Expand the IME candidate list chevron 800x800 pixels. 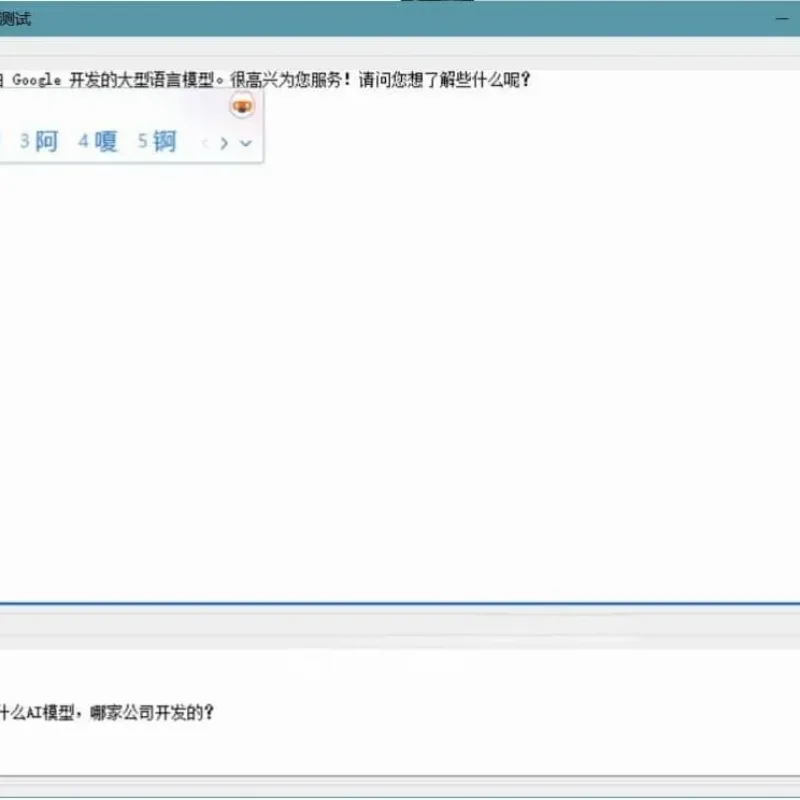246,143
